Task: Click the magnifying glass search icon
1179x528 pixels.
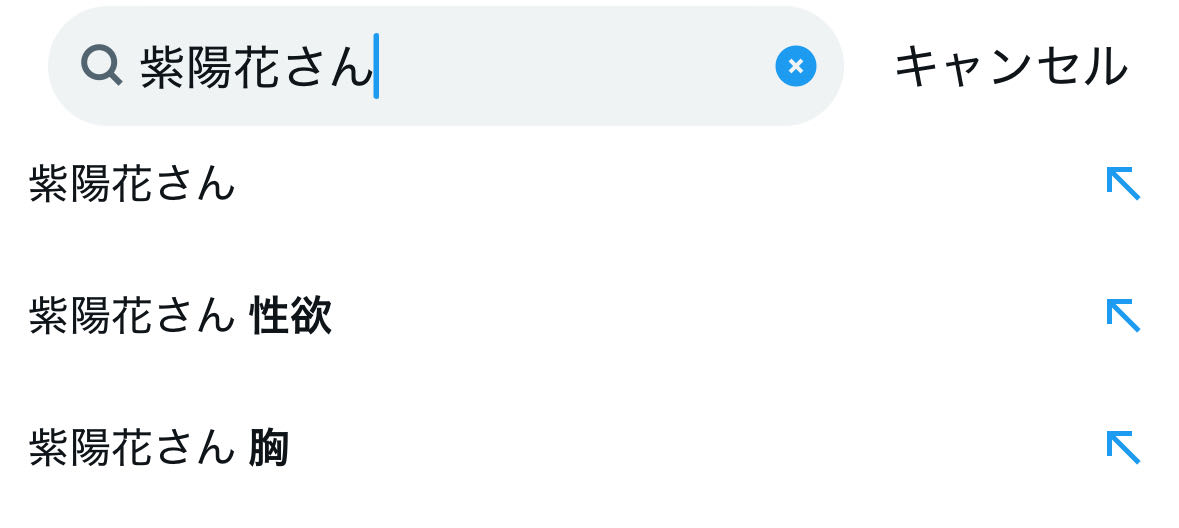Action: coord(101,67)
